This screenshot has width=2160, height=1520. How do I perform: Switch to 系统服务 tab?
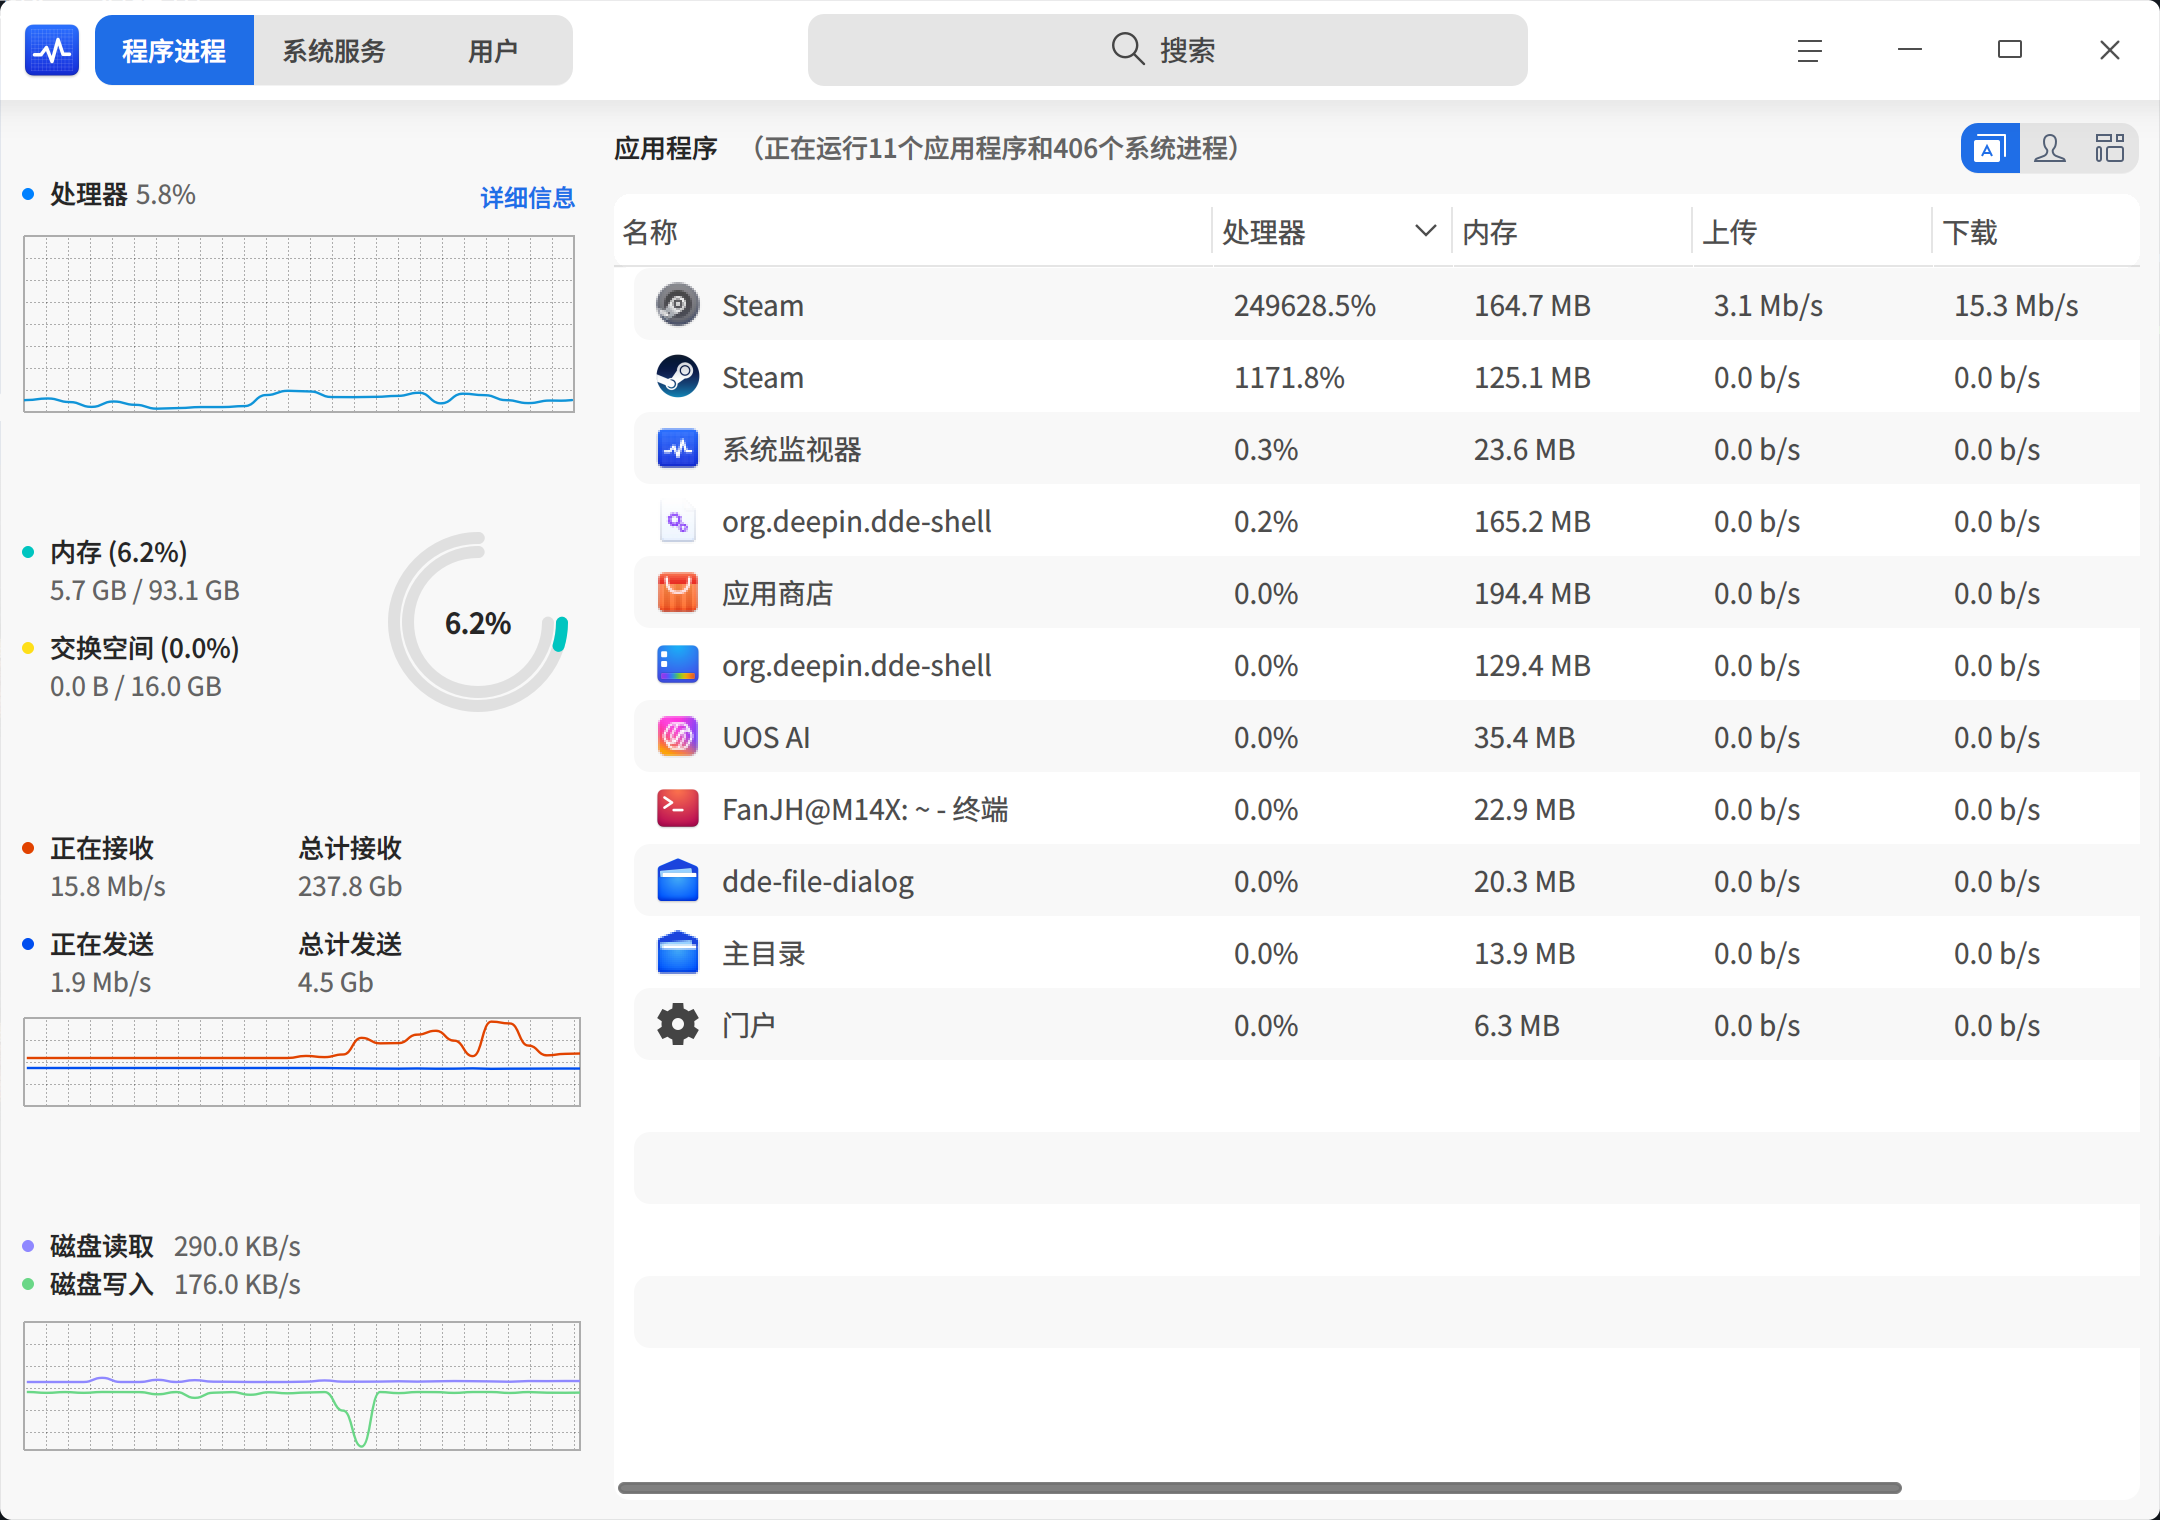click(334, 50)
